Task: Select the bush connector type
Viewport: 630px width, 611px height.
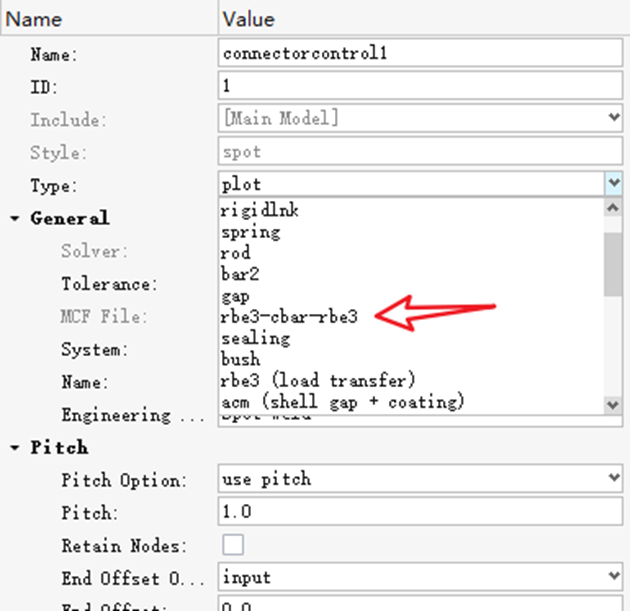Action: coord(241,360)
